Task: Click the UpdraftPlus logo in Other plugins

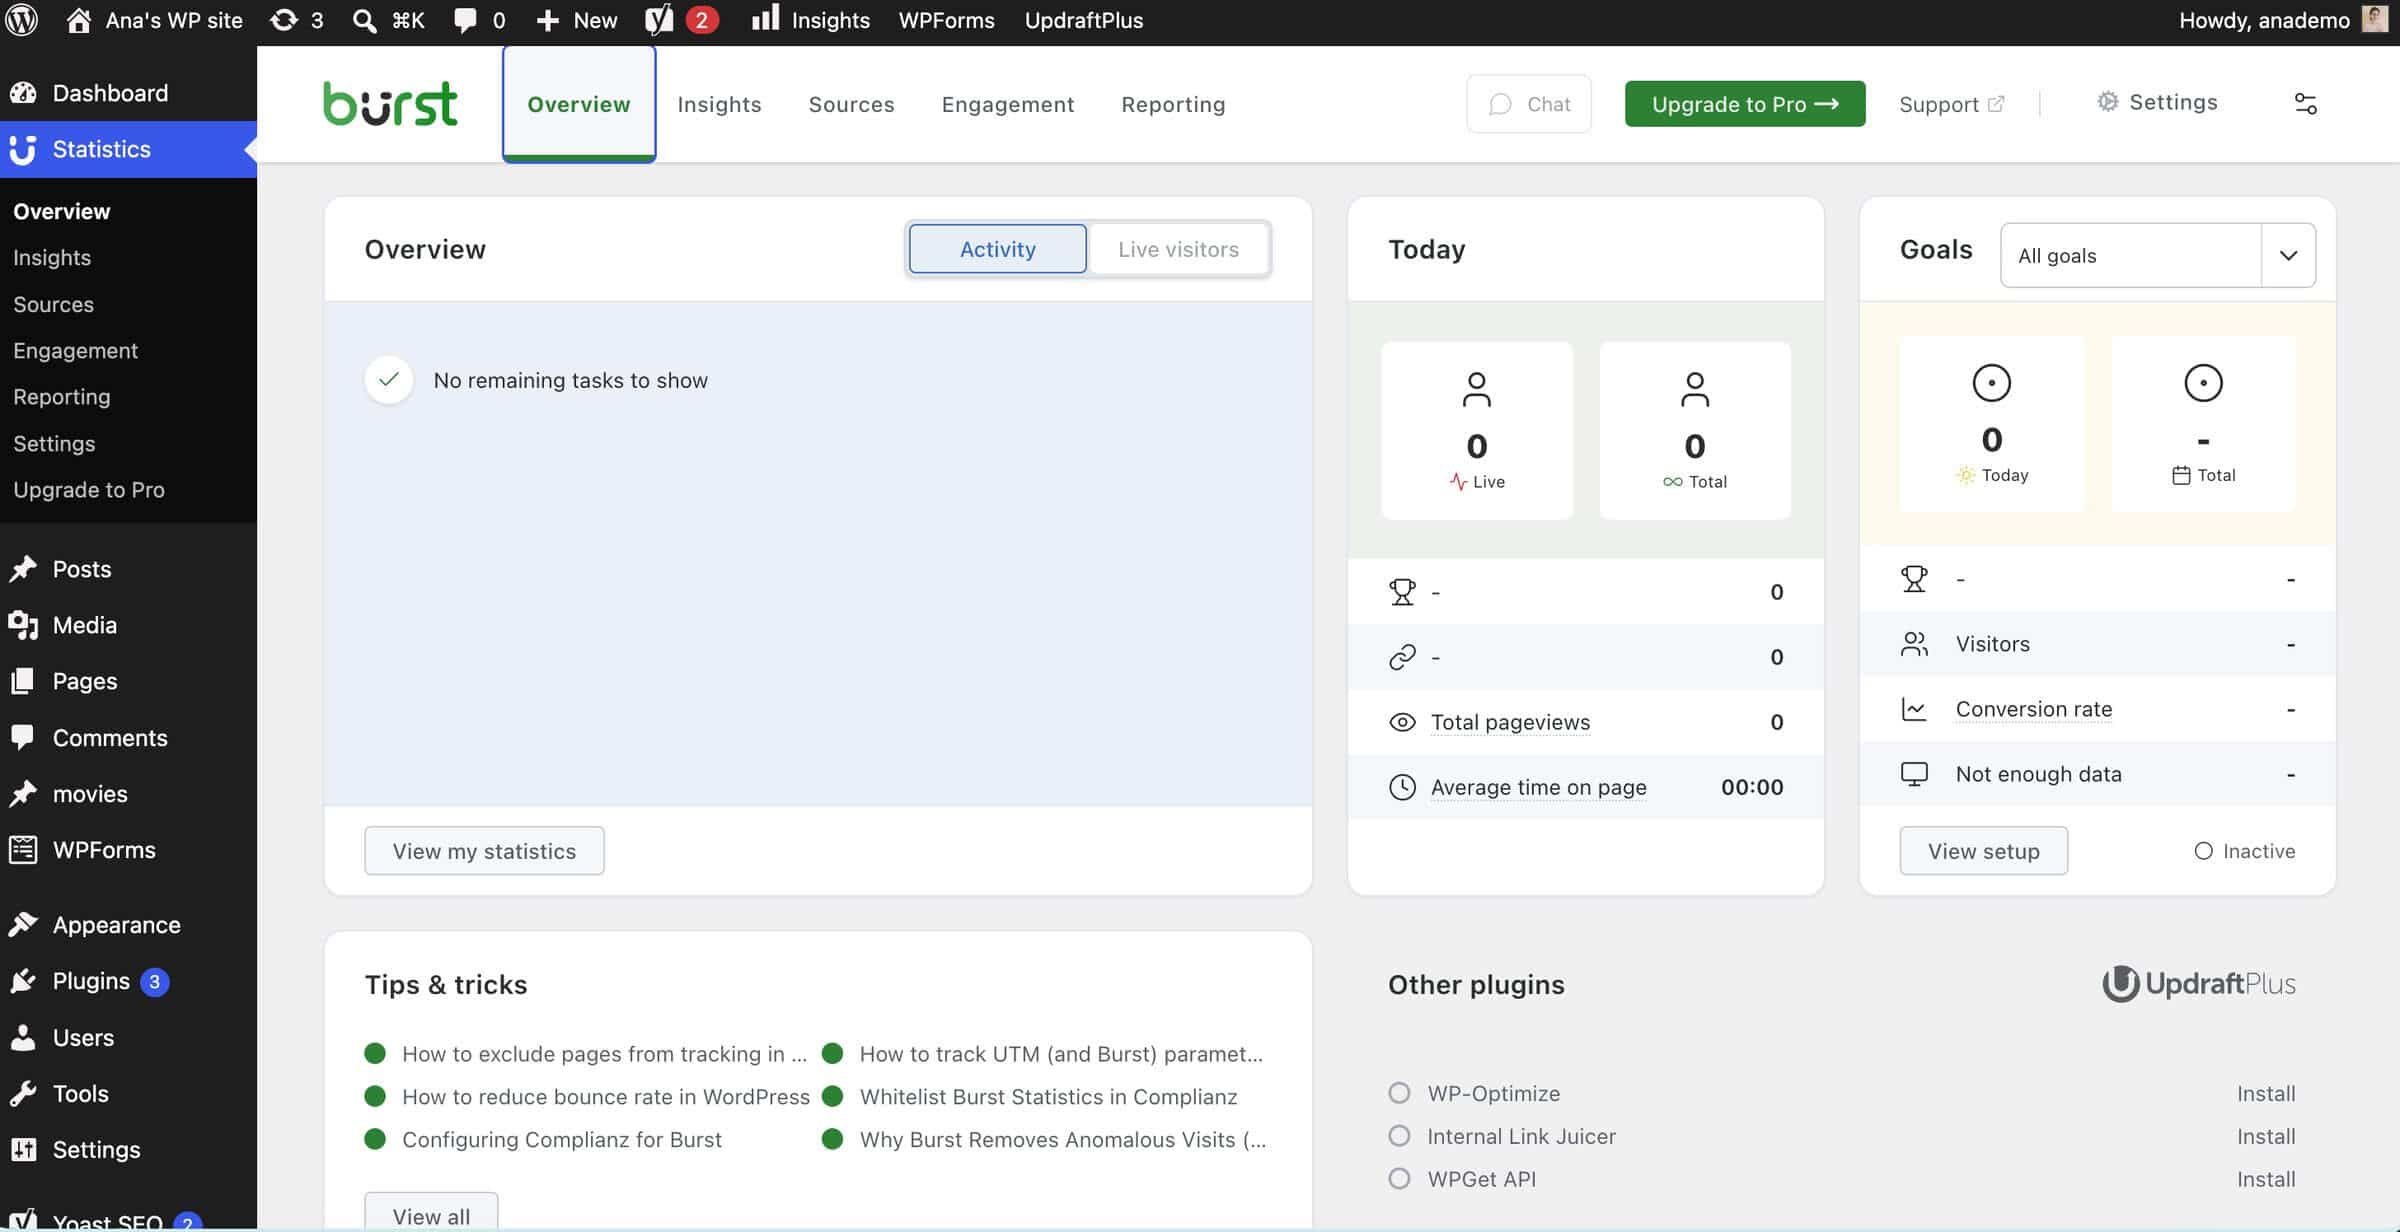Action: click(2198, 984)
